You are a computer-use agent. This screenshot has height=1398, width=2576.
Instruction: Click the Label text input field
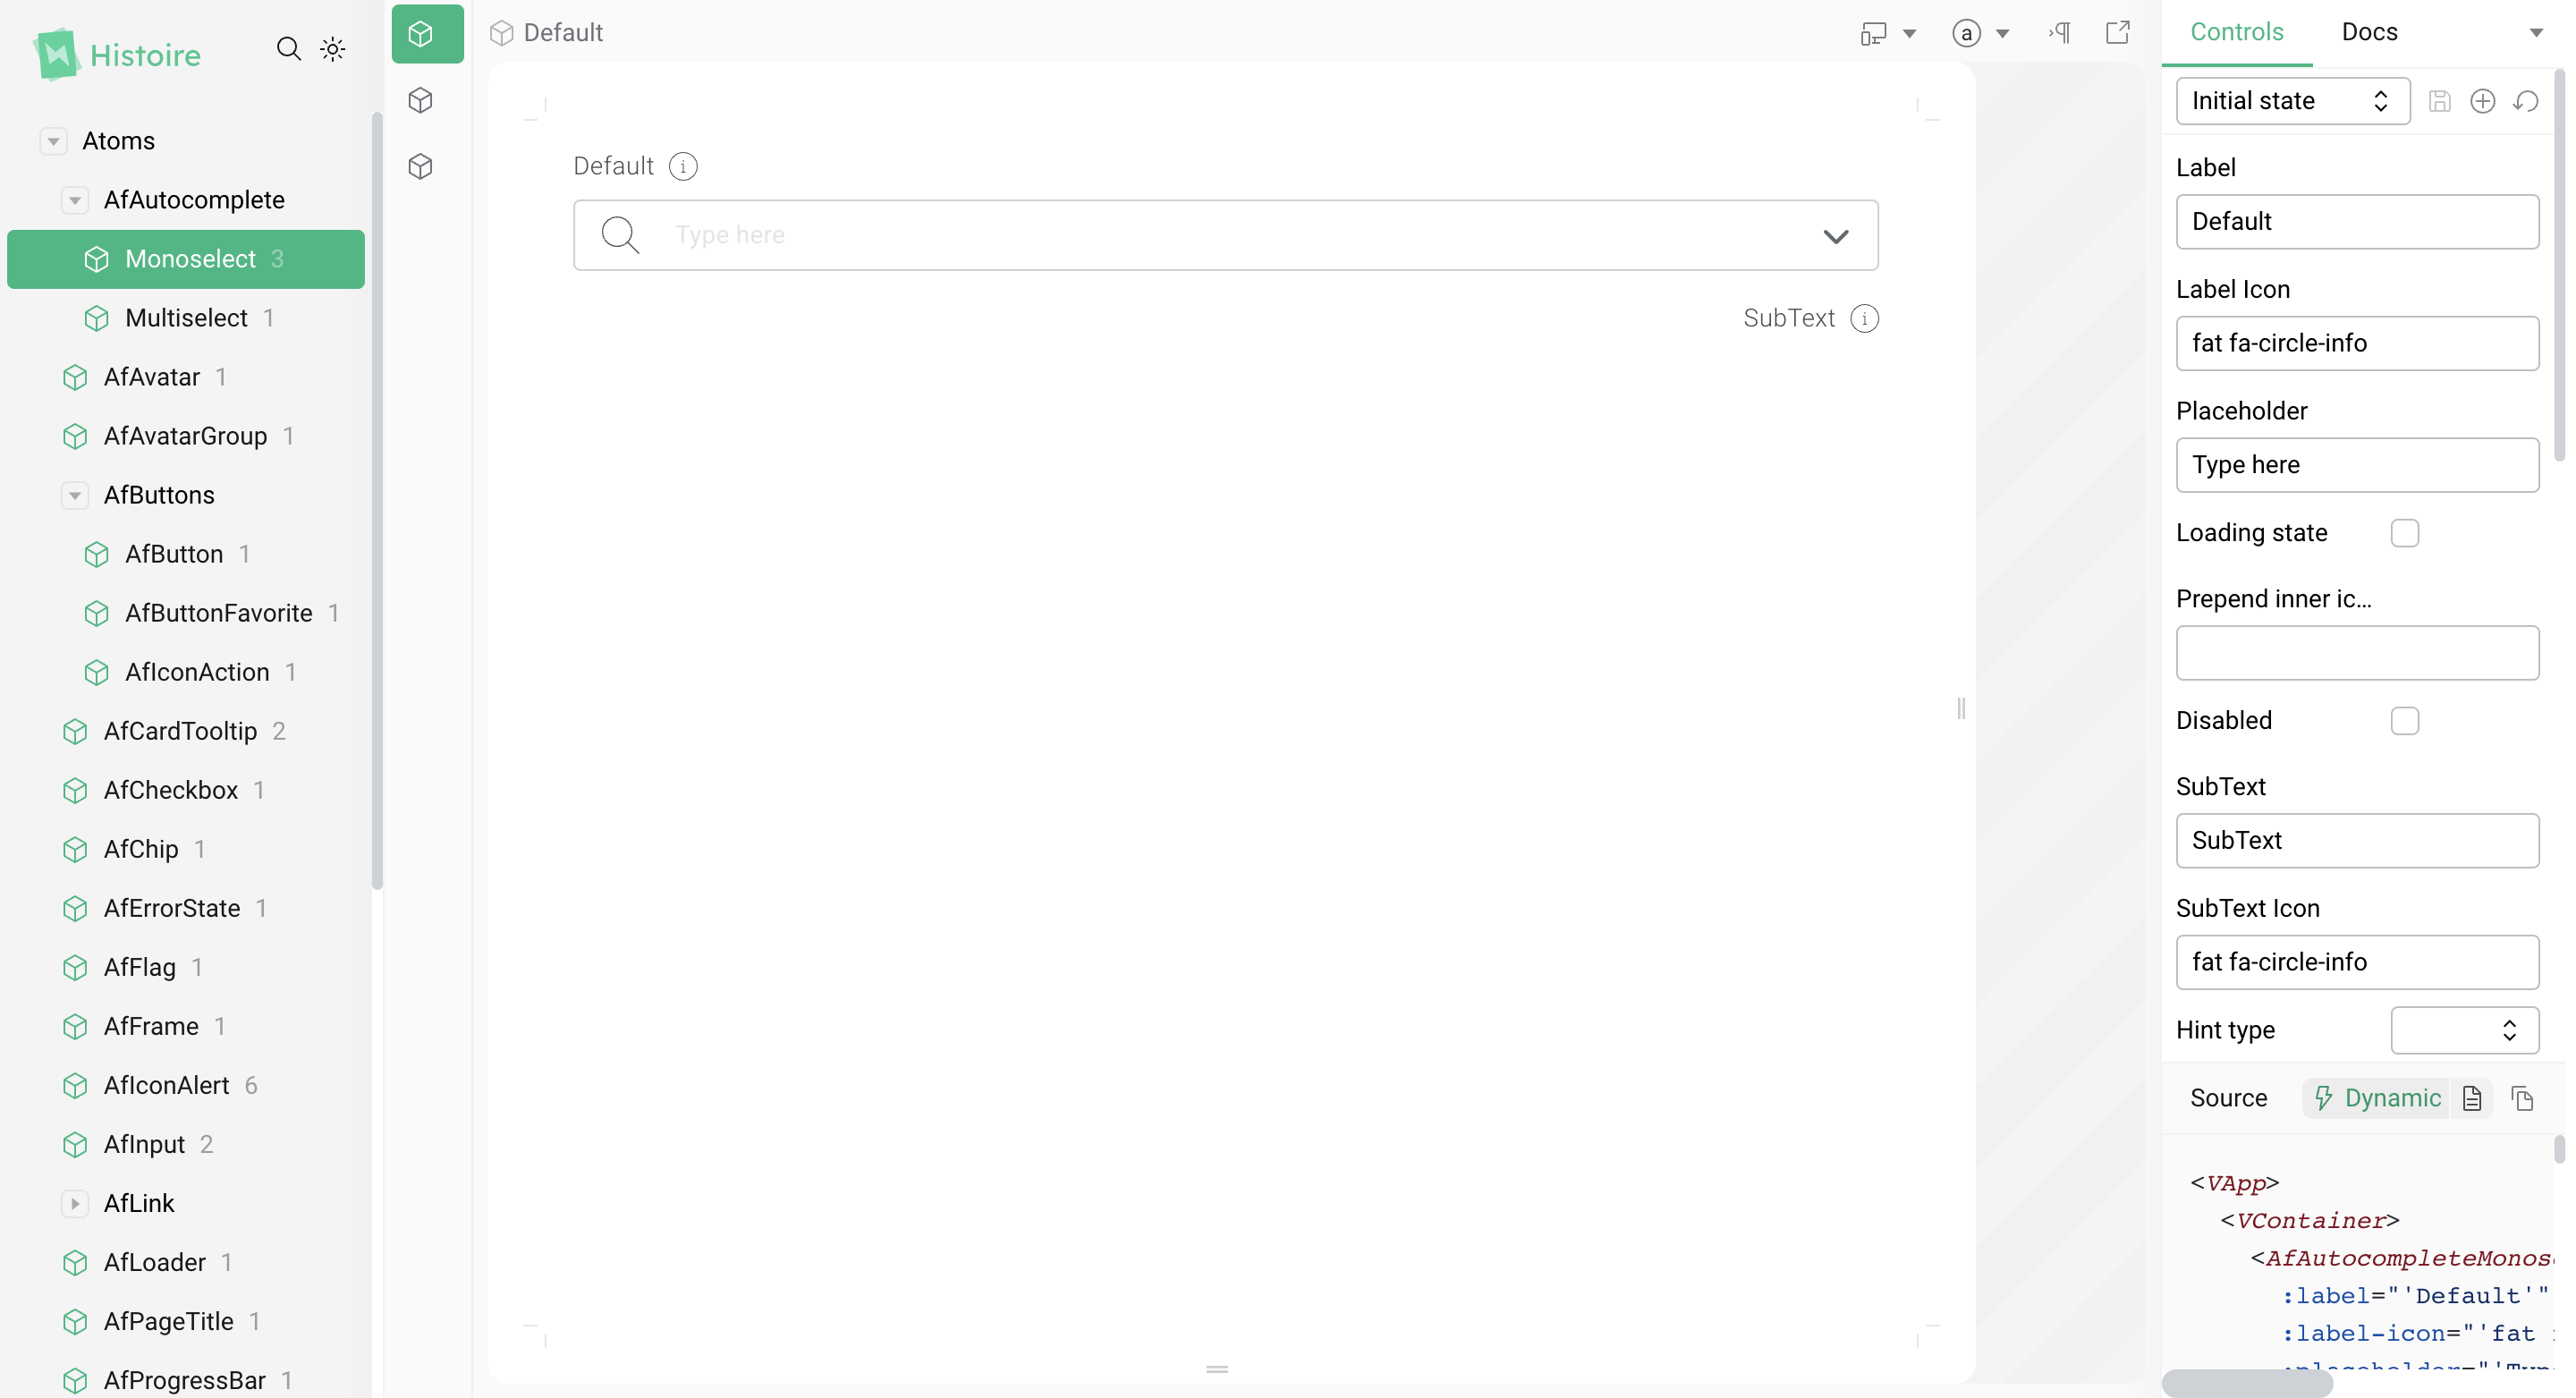click(2357, 221)
